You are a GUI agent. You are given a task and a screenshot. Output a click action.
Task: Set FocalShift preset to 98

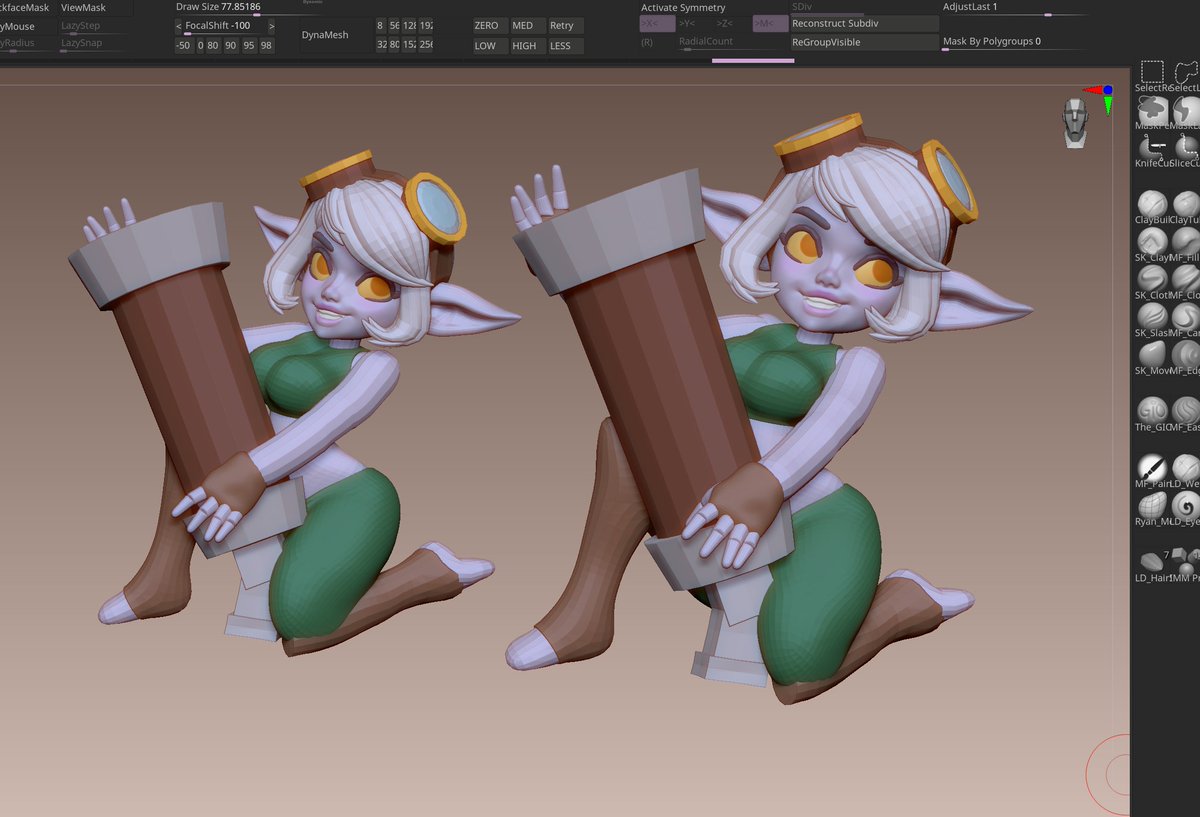266,46
